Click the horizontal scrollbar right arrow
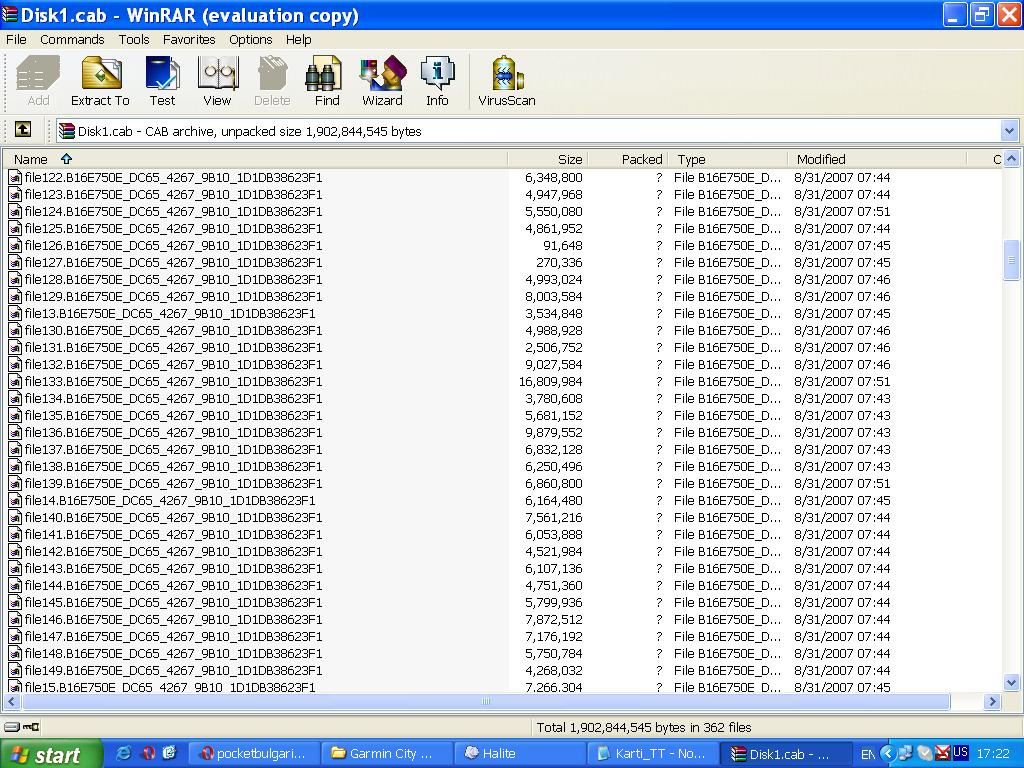 993,702
